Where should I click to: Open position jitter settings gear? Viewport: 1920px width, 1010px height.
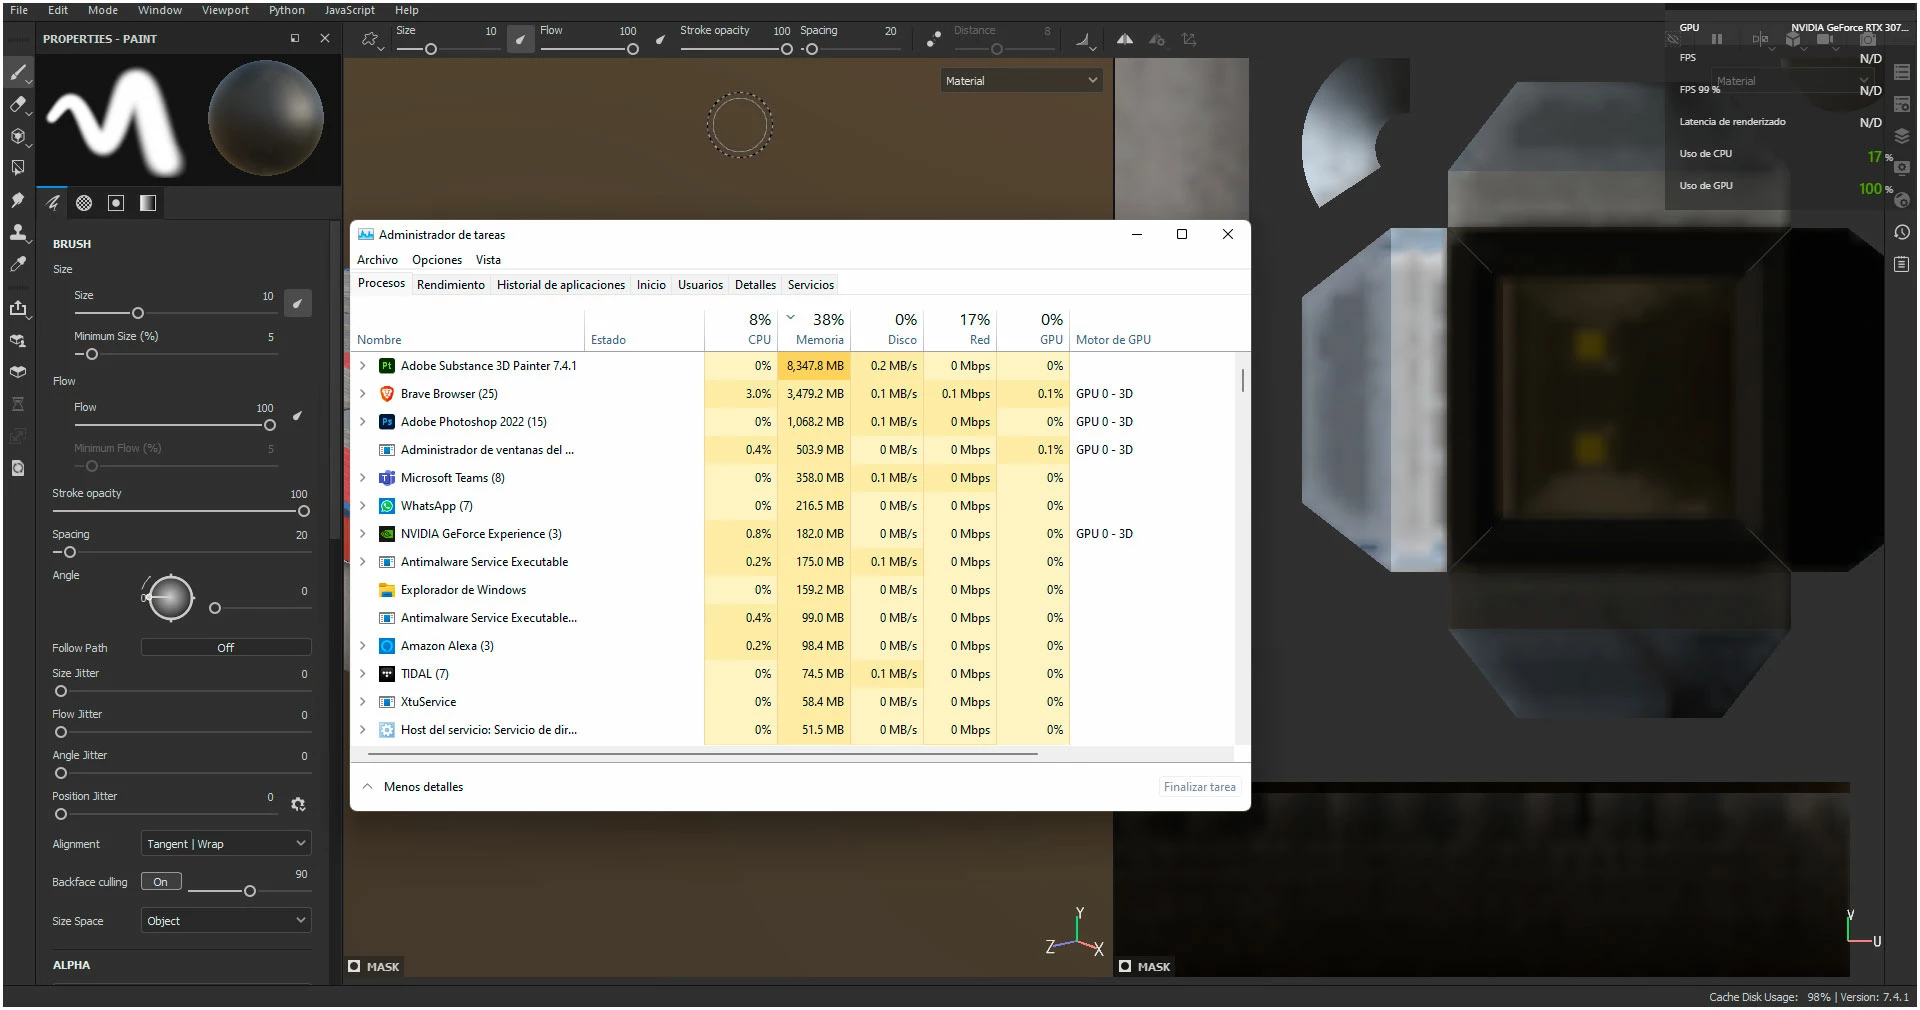(298, 804)
